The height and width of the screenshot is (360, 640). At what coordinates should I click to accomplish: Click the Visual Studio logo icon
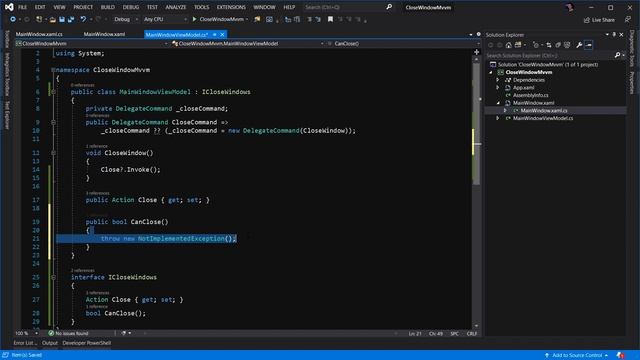[x=9, y=7]
